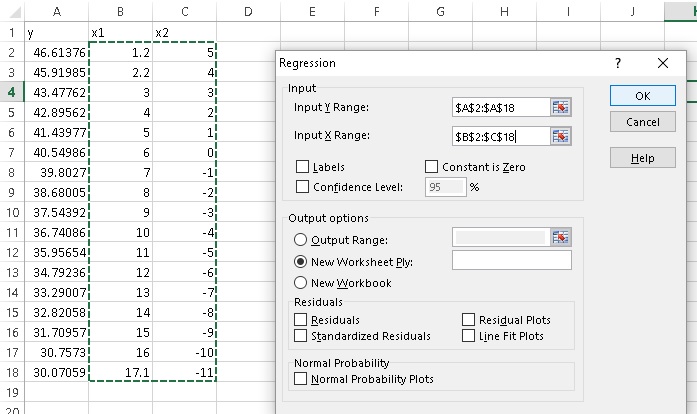The width and height of the screenshot is (697, 414).
Task: Tick the Residual Plots checkbox
Action: tap(470, 319)
